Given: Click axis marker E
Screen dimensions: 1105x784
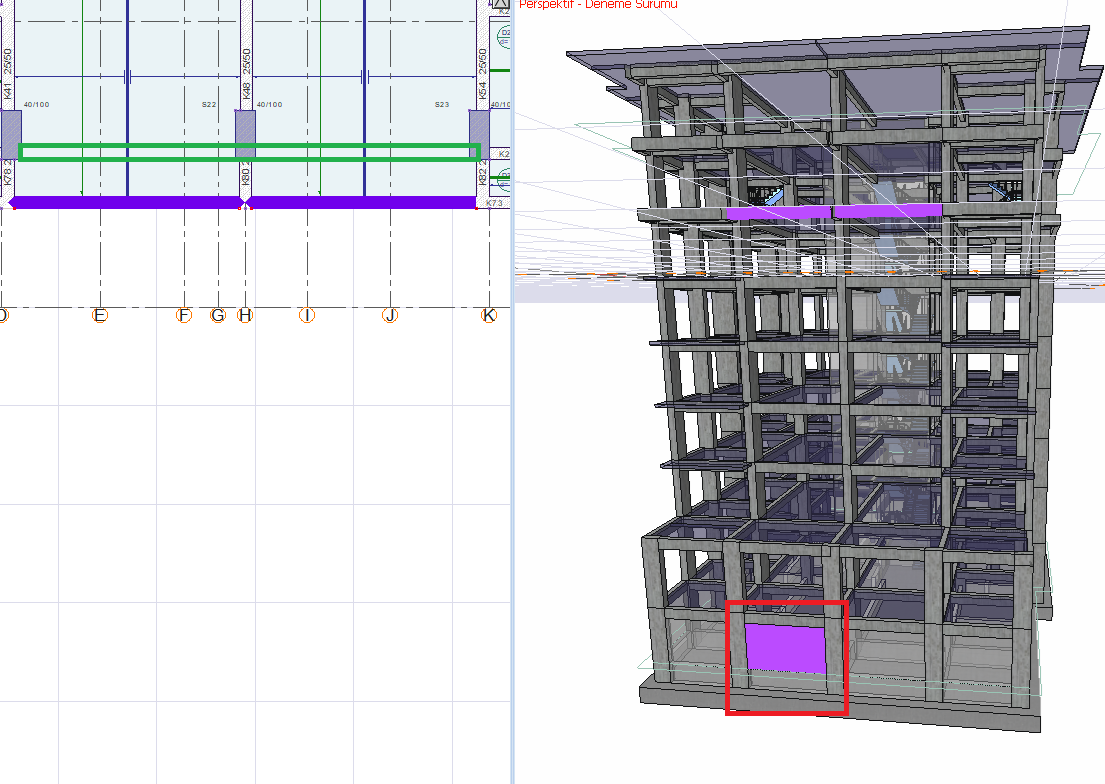Looking at the screenshot, I should pyautogui.click(x=100, y=315).
